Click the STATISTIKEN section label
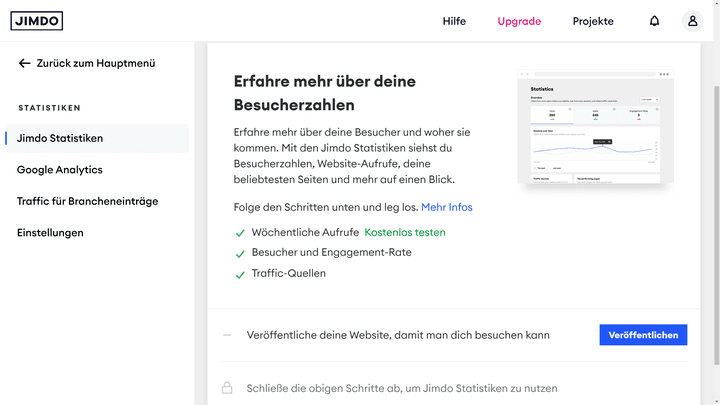Viewport: 720px width, 405px height. click(50, 108)
